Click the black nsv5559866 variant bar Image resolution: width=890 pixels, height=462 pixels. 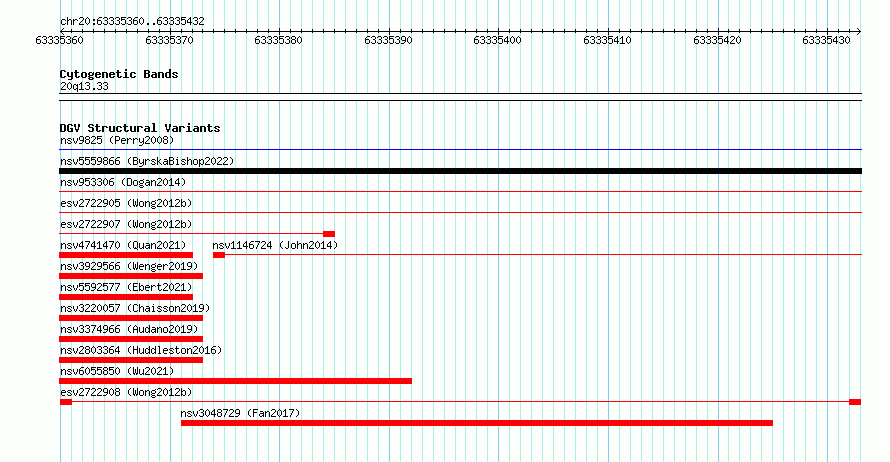(460, 171)
